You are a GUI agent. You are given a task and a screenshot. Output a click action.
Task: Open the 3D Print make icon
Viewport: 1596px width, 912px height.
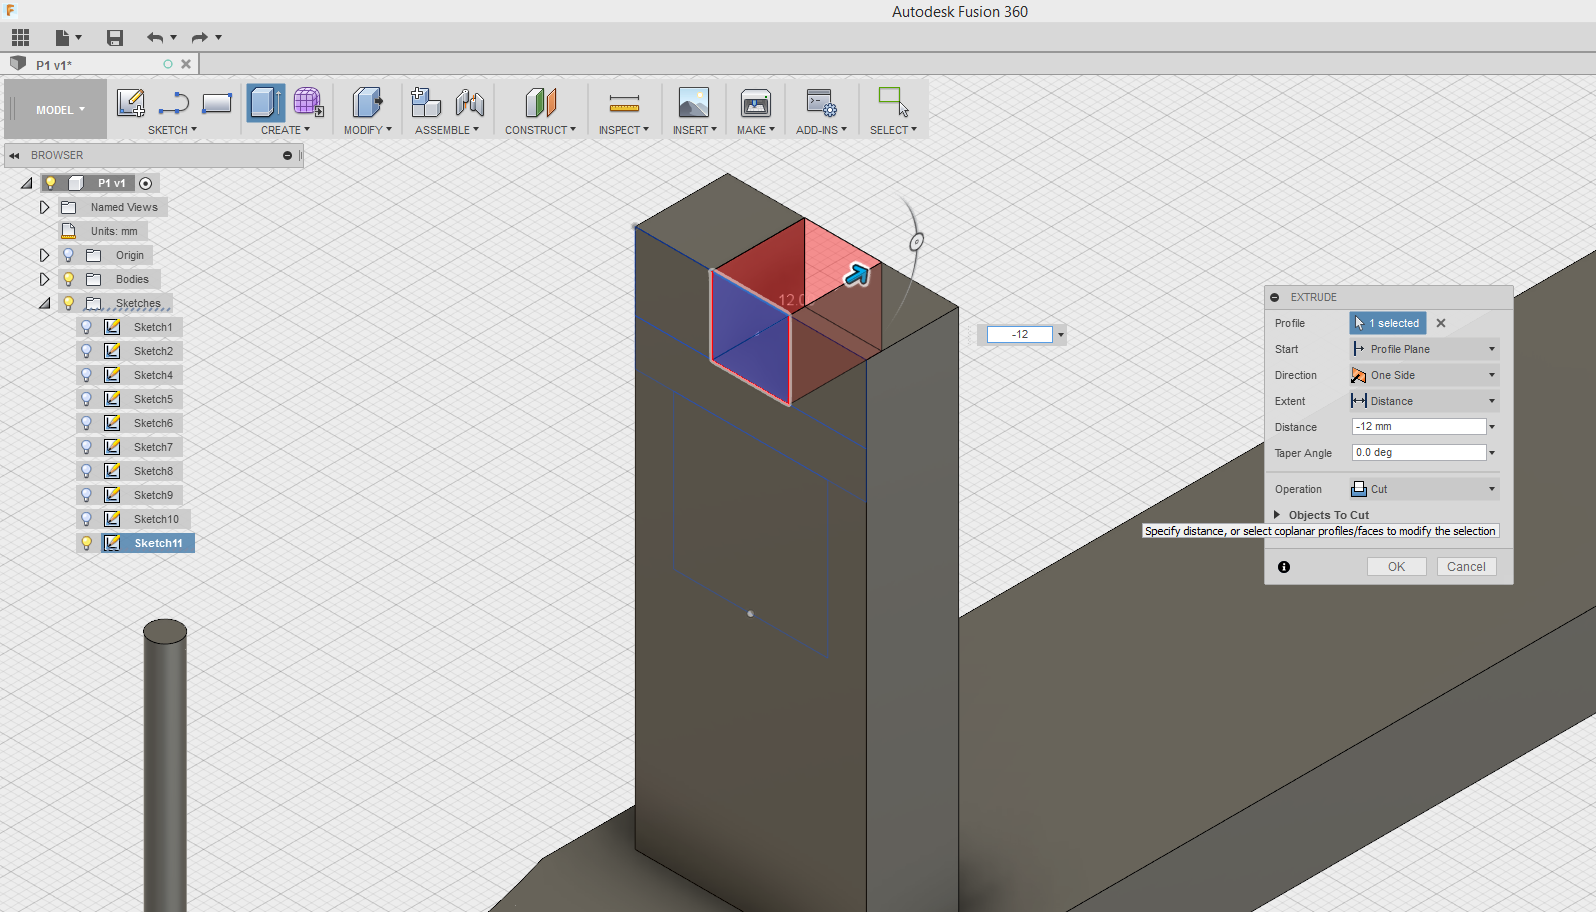point(755,102)
